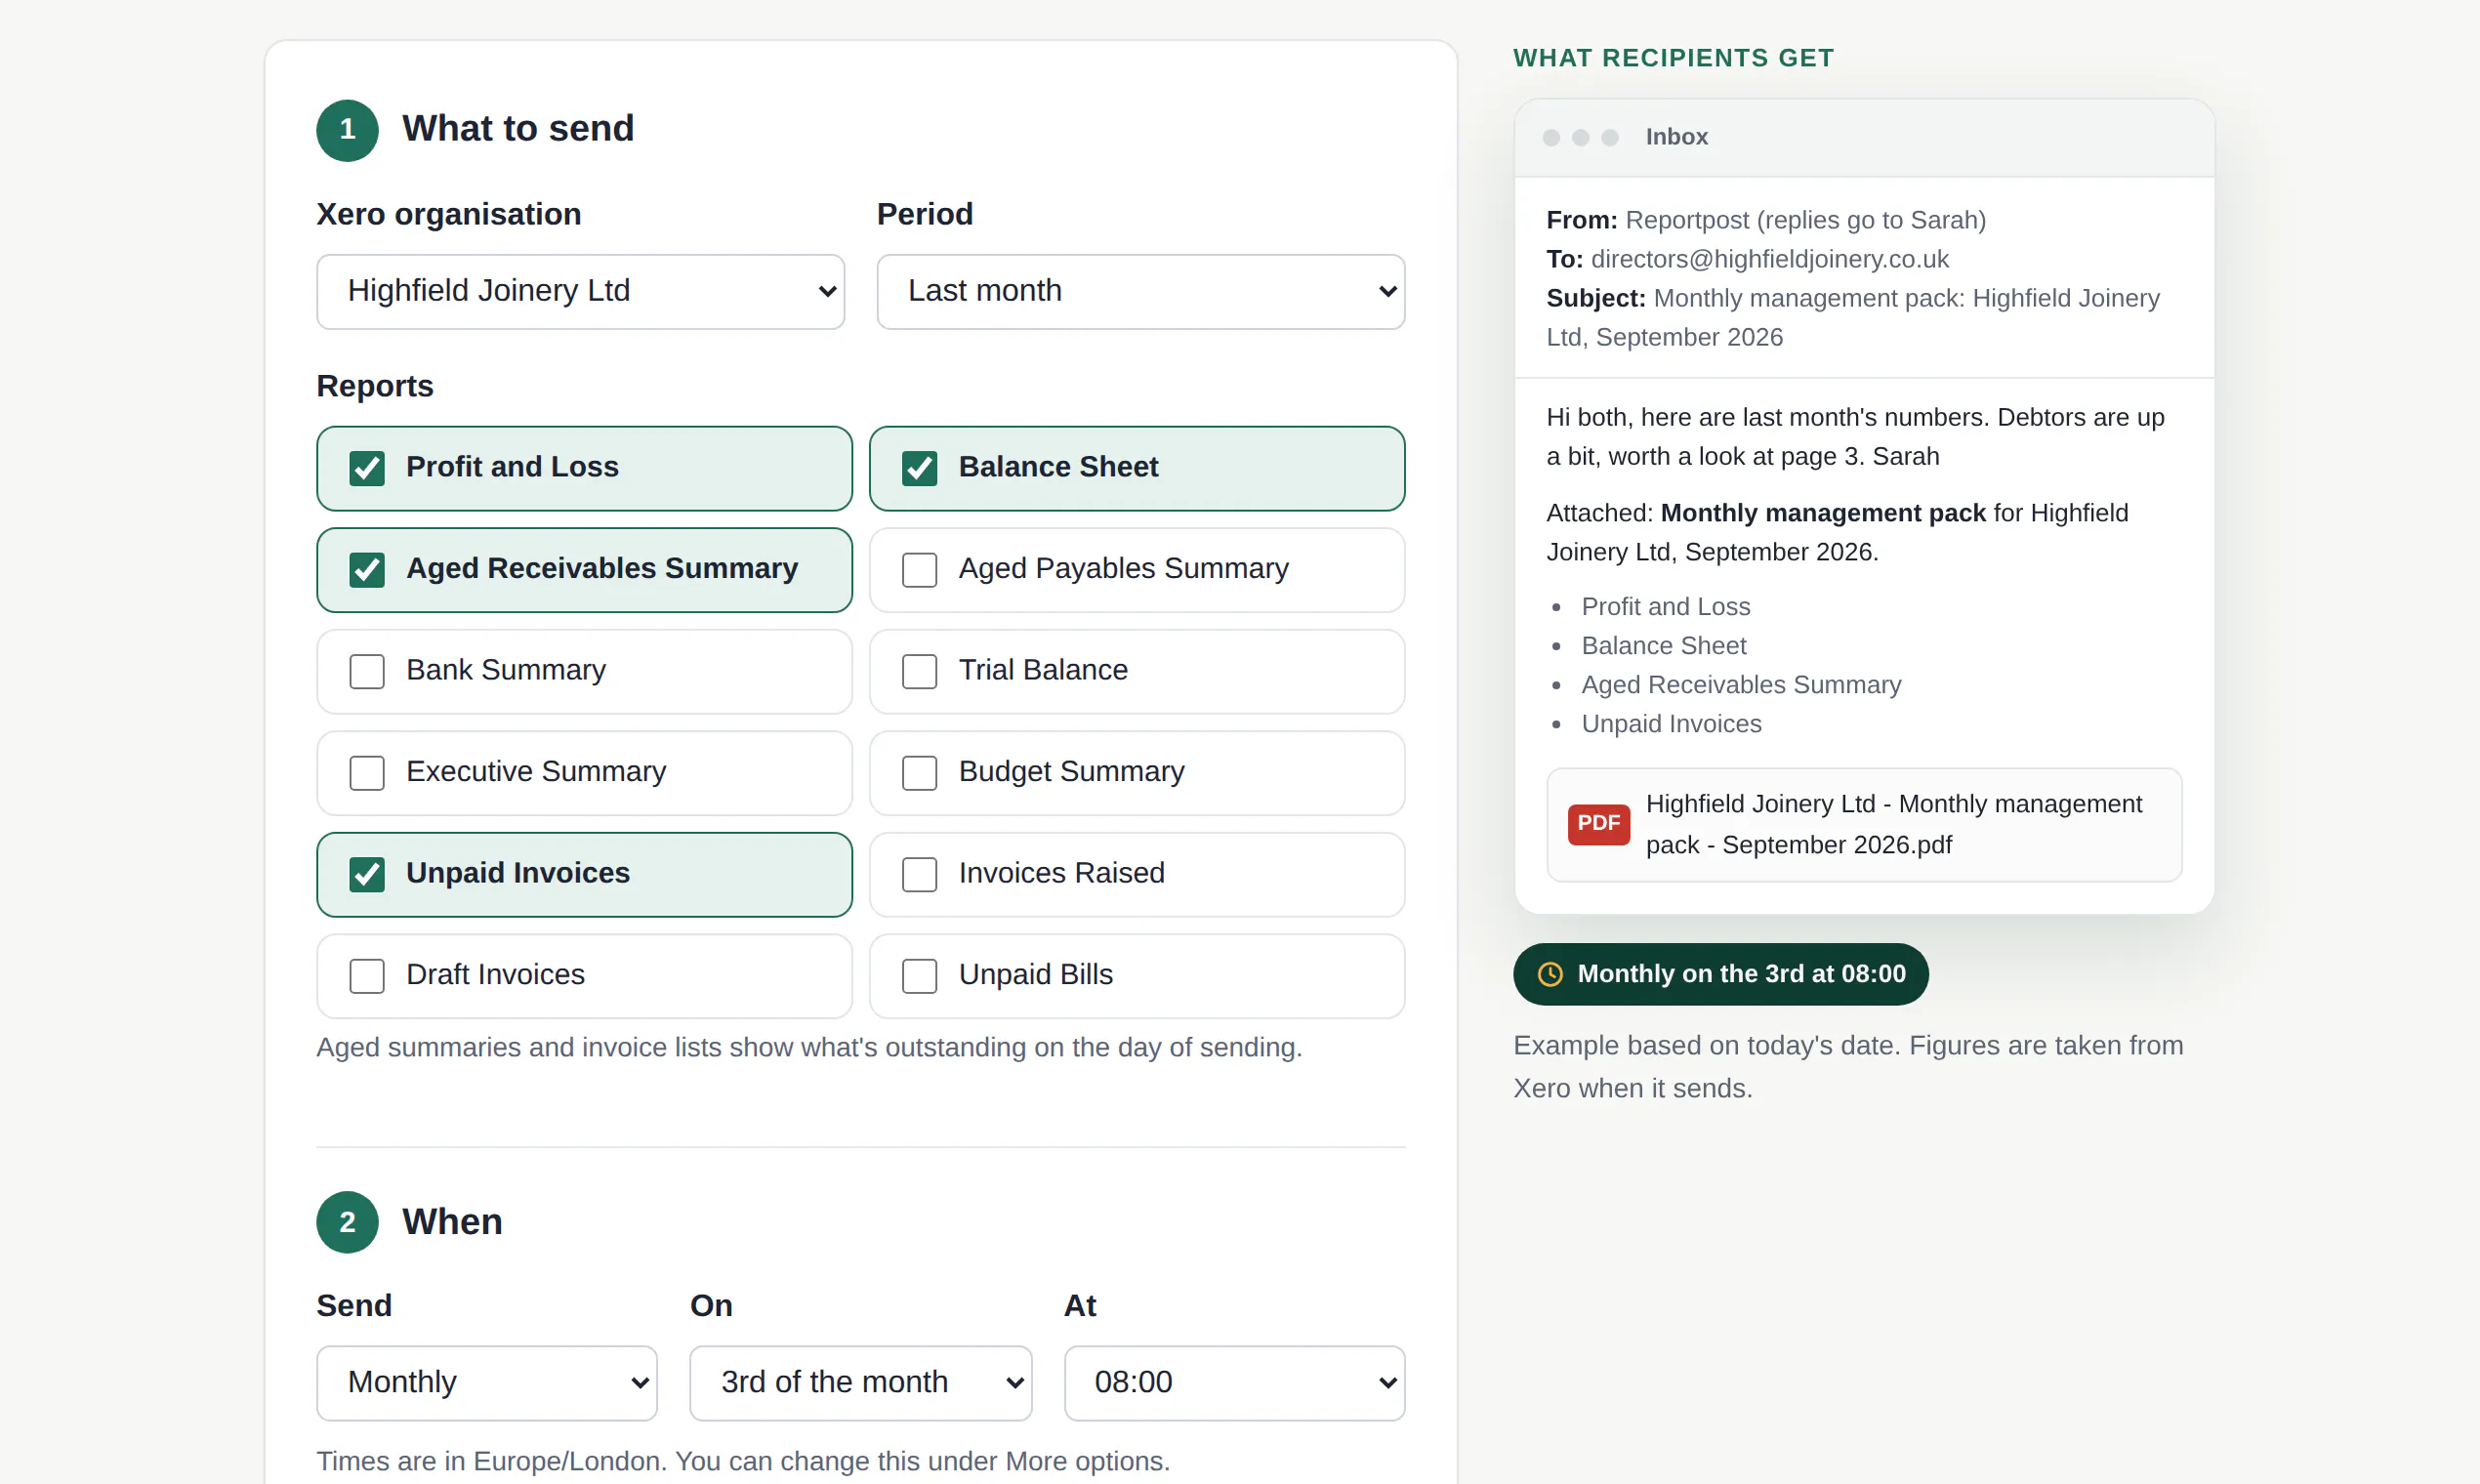Click the clock icon in schedule badge
Viewport: 2480px width, 1484px height.
[1549, 974]
